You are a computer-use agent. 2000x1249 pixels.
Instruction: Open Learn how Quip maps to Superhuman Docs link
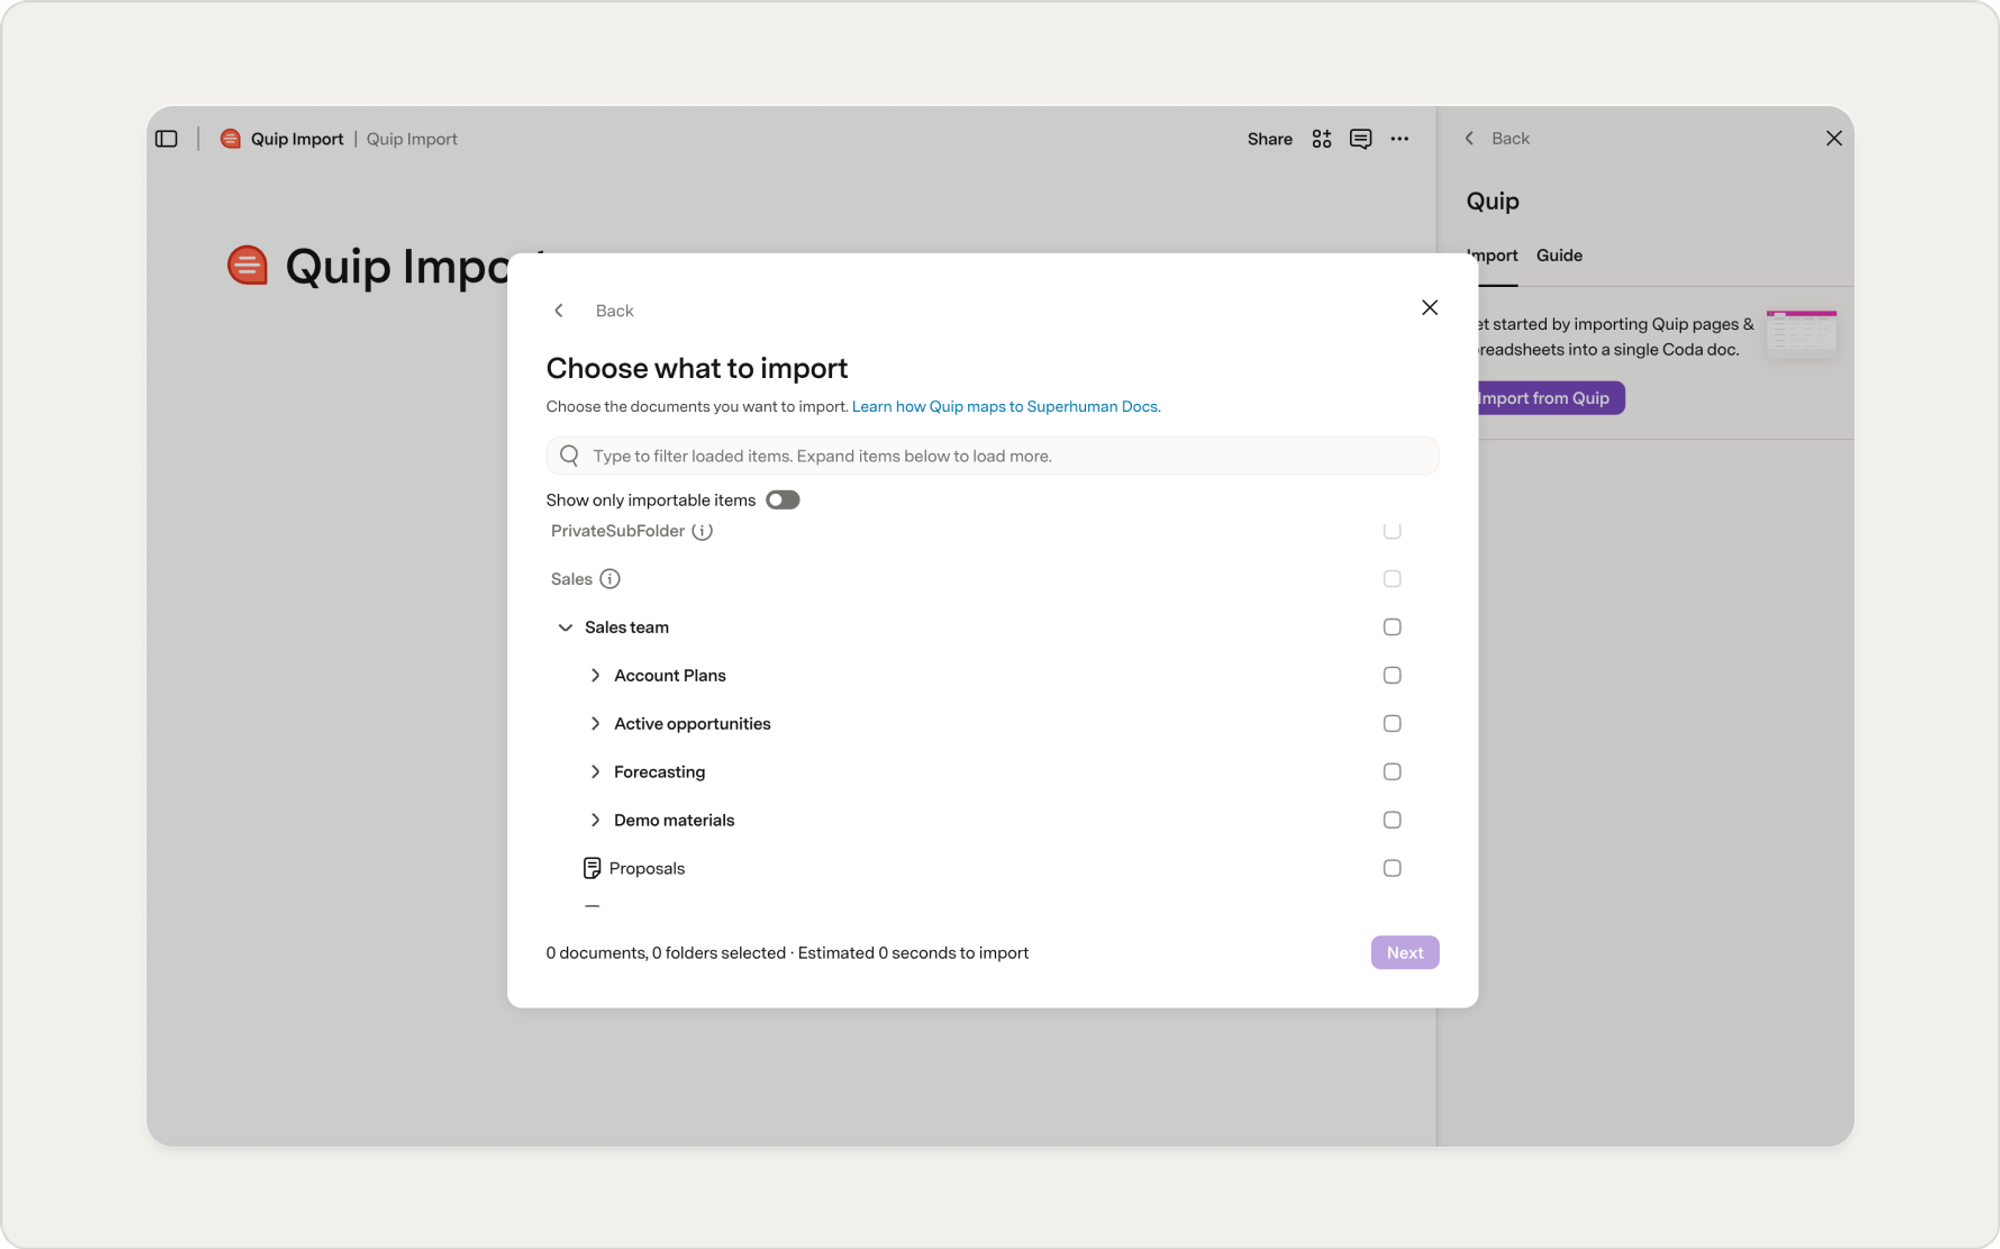[x=1006, y=407]
